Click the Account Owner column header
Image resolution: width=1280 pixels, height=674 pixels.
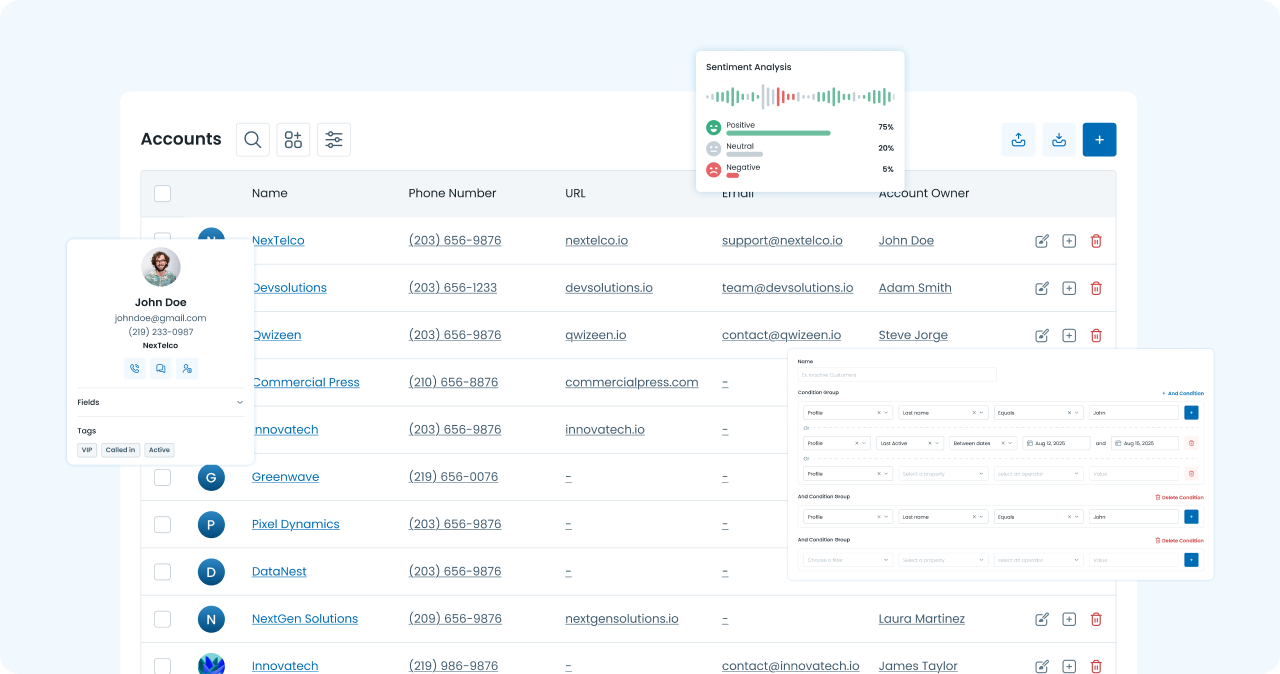(923, 194)
